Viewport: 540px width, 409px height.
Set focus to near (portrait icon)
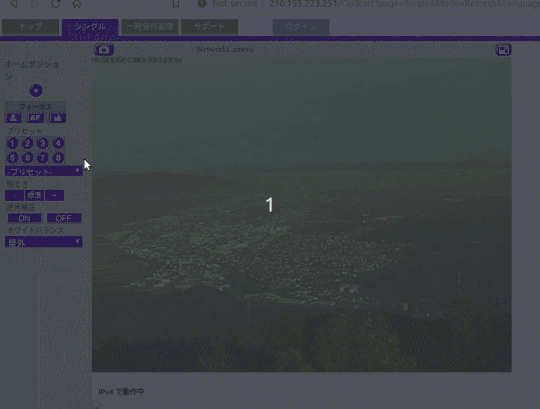coord(13,118)
